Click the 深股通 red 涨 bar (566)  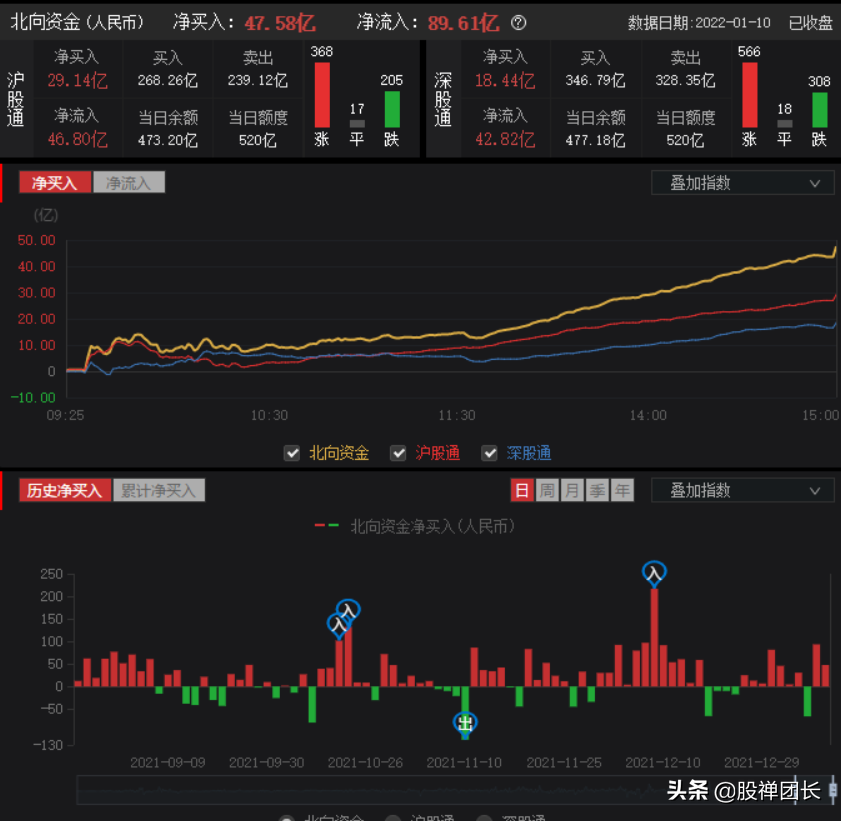tap(749, 95)
